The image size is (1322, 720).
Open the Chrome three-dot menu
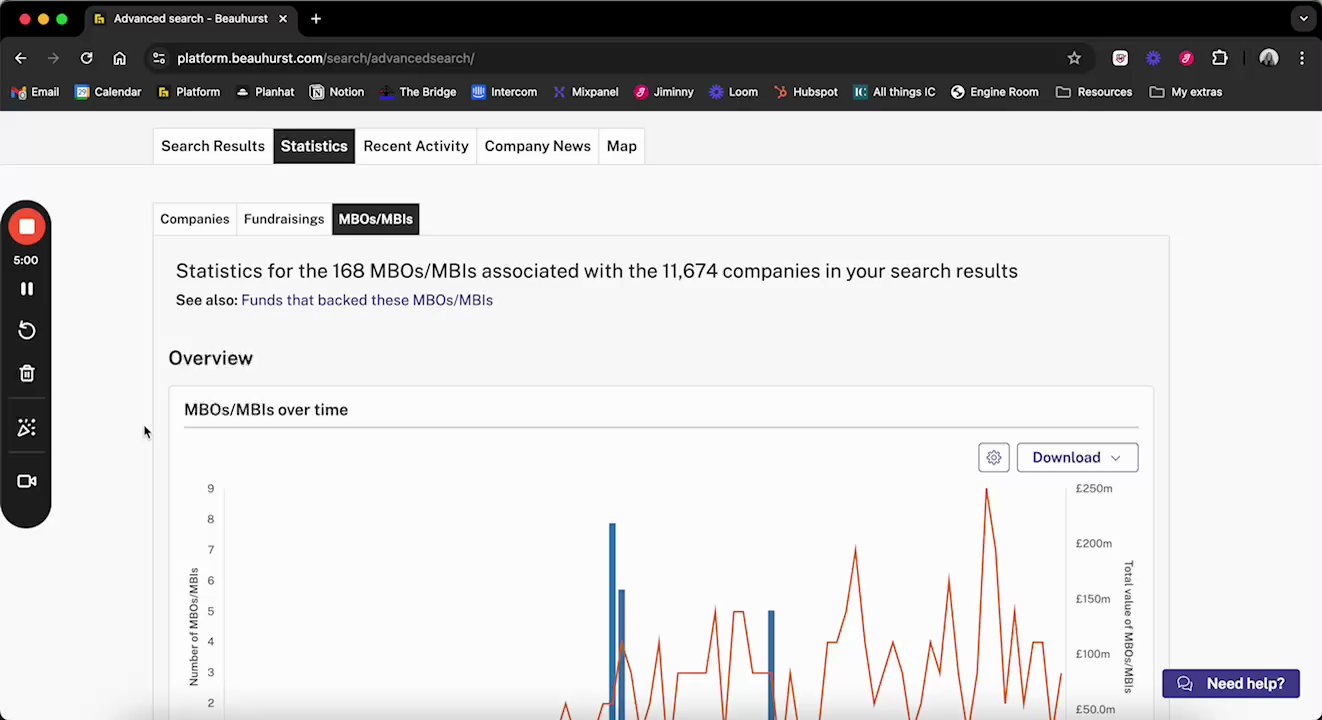click(1302, 58)
